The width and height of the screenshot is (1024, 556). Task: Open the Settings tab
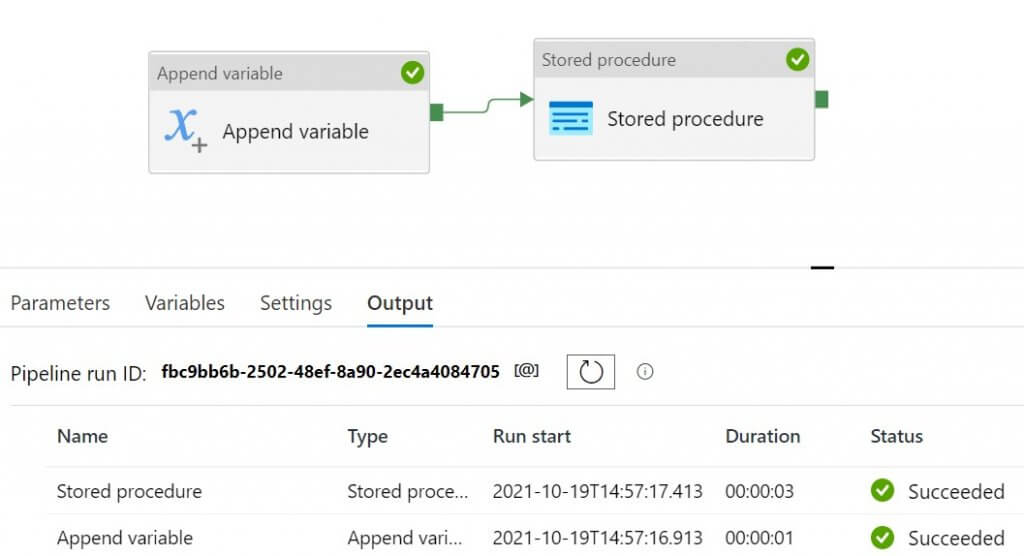coord(296,303)
